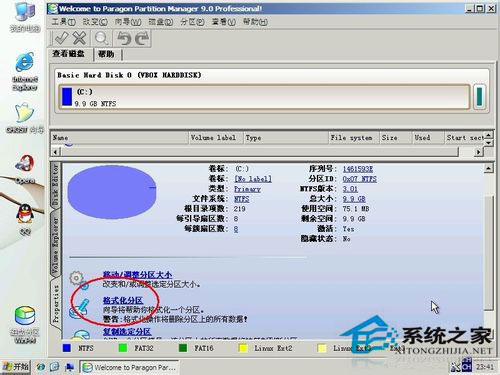Screen dimensions: 500x375
Task: Open Internet Explorer quick launch icon in taskbar
Action: [41, 367]
